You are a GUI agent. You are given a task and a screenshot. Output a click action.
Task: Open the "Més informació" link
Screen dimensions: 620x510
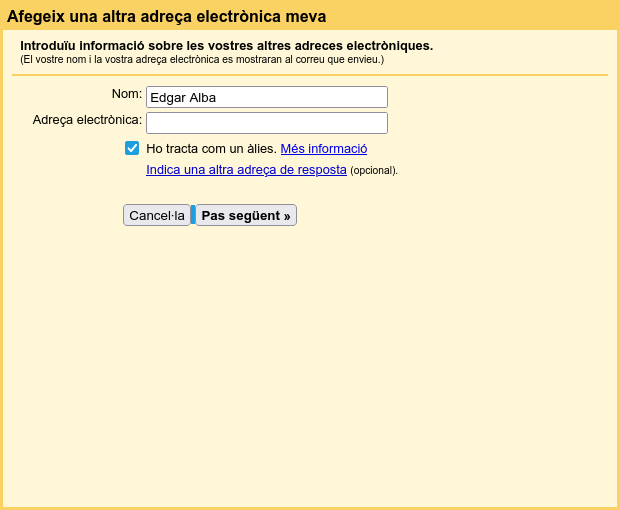click(x=323, y=148)
